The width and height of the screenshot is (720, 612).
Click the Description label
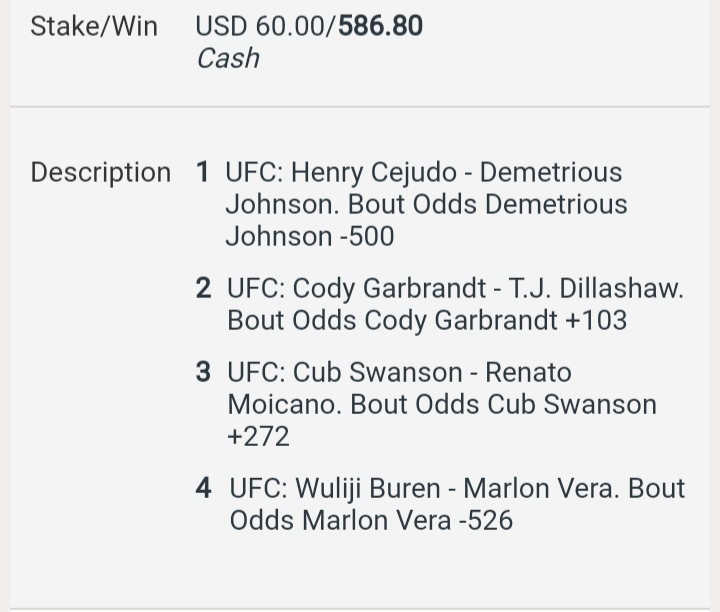[x=101, y=173]
